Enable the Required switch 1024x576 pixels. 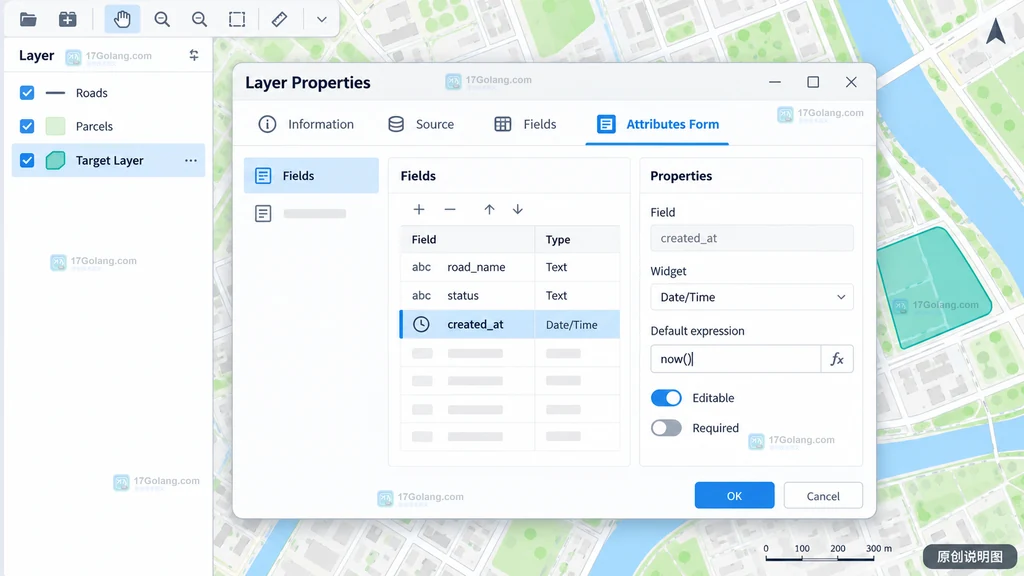tap(666, 428)
